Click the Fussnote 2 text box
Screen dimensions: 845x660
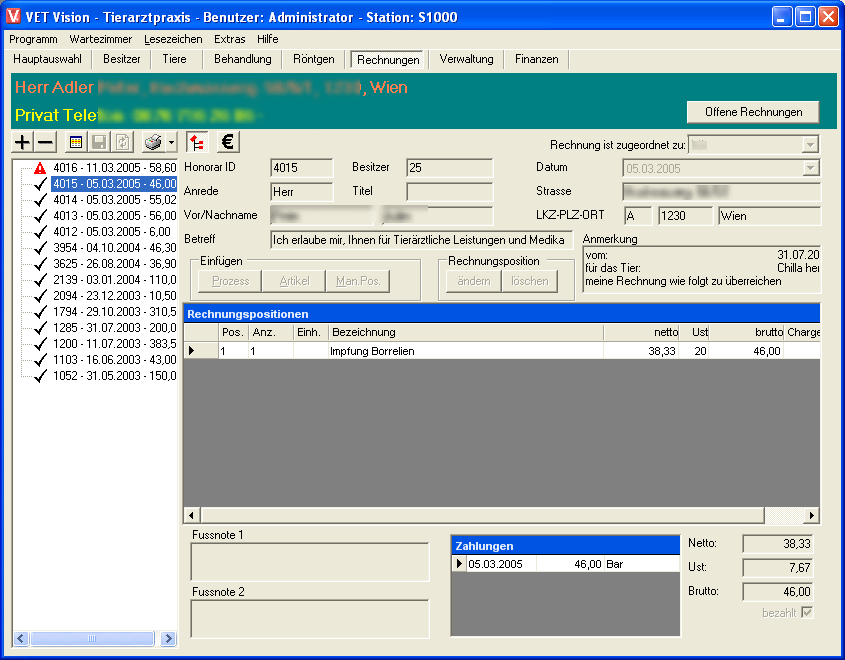click(x=310, y=619)
